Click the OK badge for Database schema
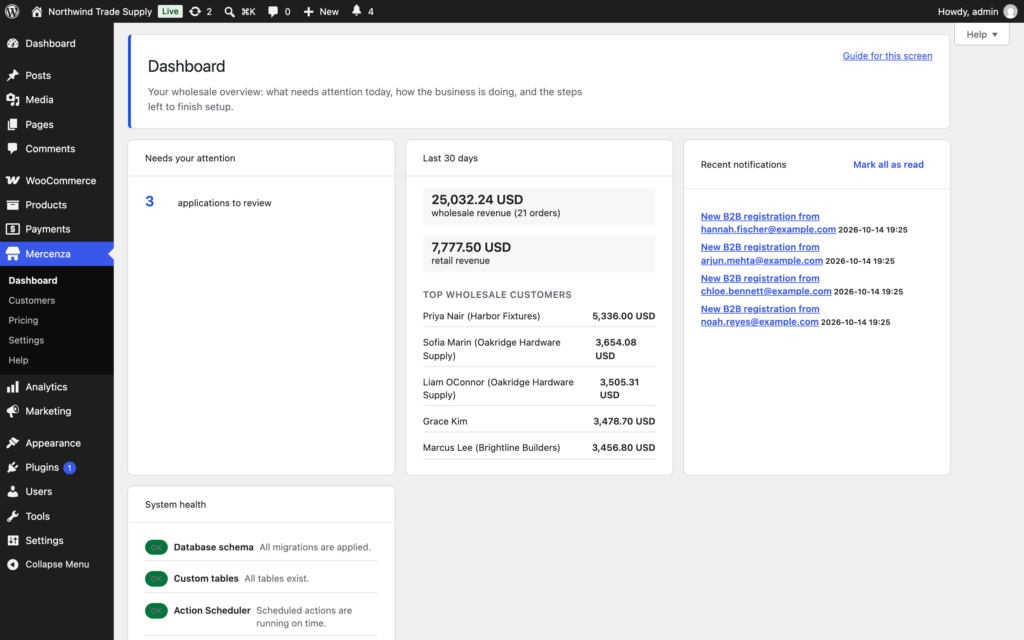 [156, 547]
